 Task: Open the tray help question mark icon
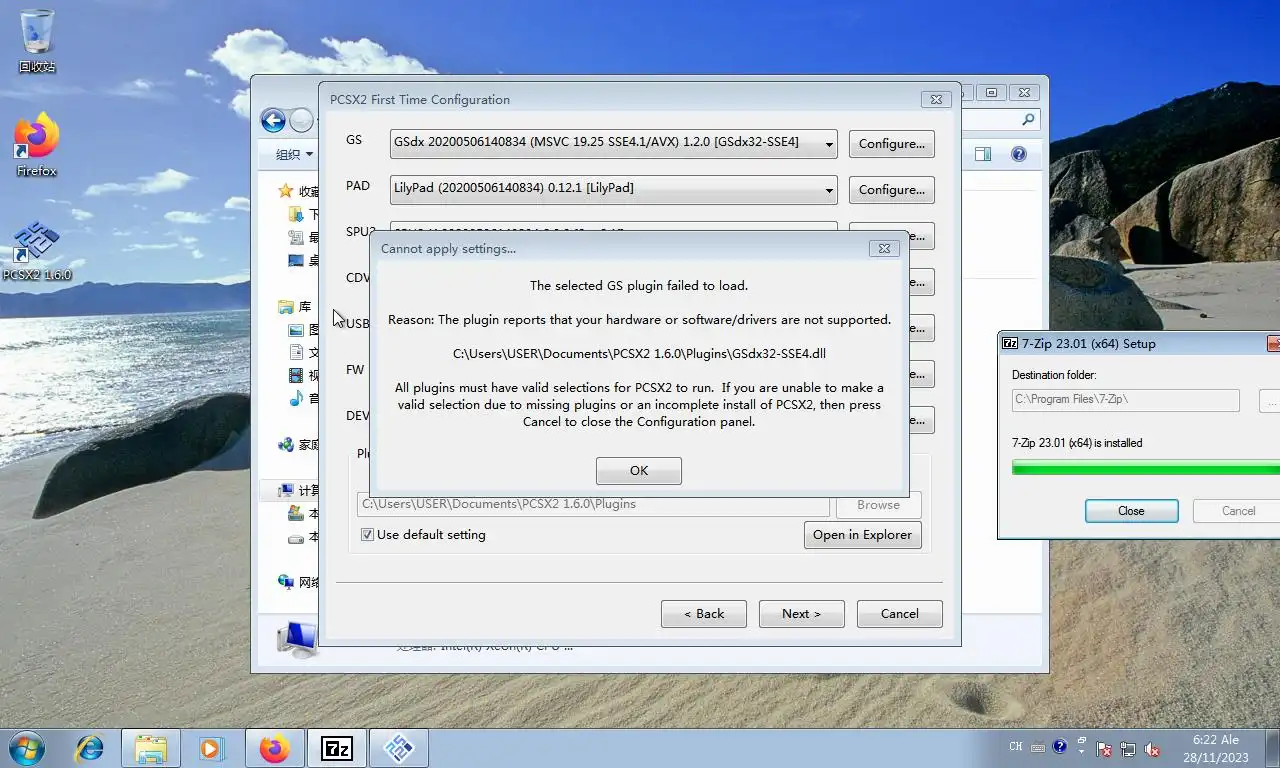point(1059,747)
